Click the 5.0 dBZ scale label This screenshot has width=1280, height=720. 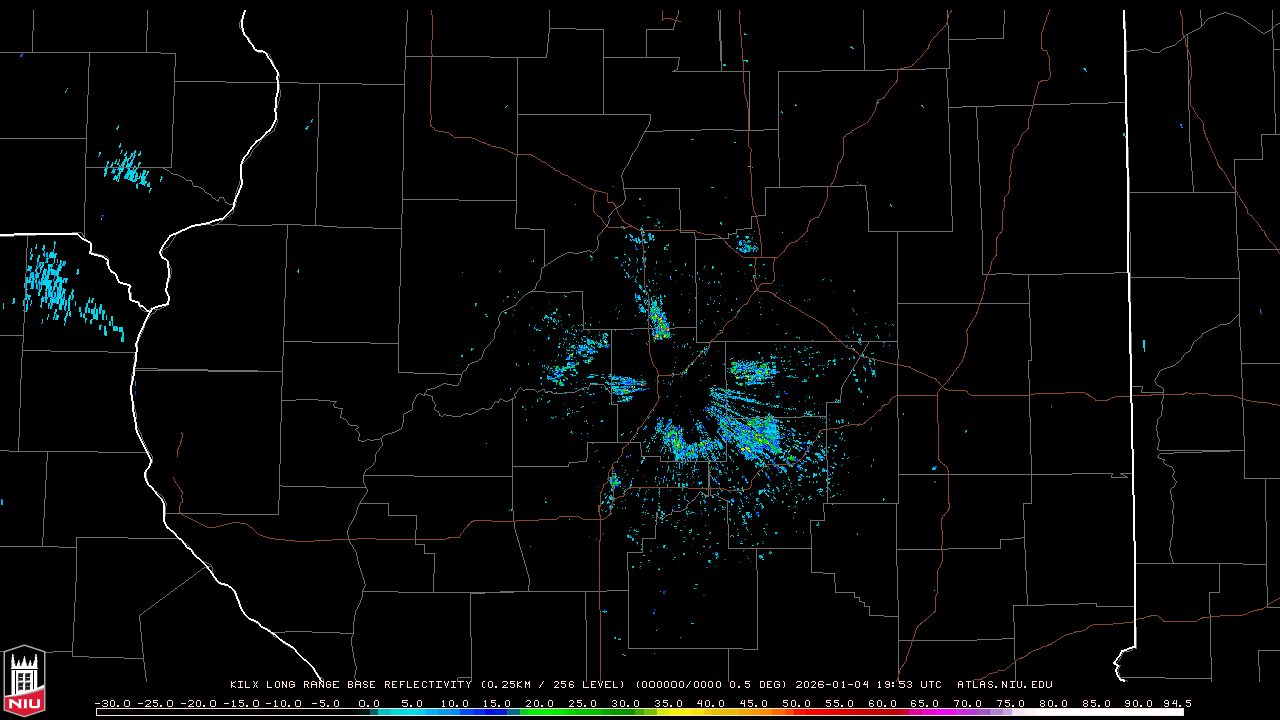tap(412, 703)
